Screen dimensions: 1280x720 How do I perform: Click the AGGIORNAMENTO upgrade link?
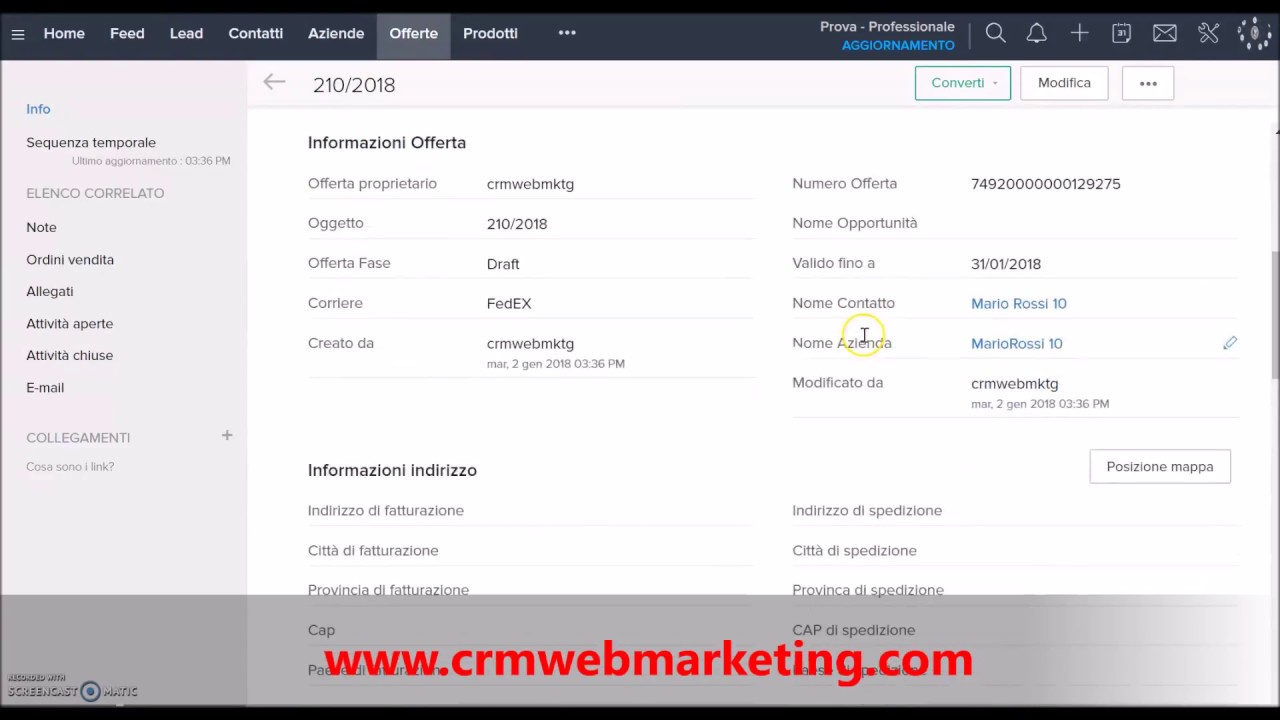[x=898, y=46]
